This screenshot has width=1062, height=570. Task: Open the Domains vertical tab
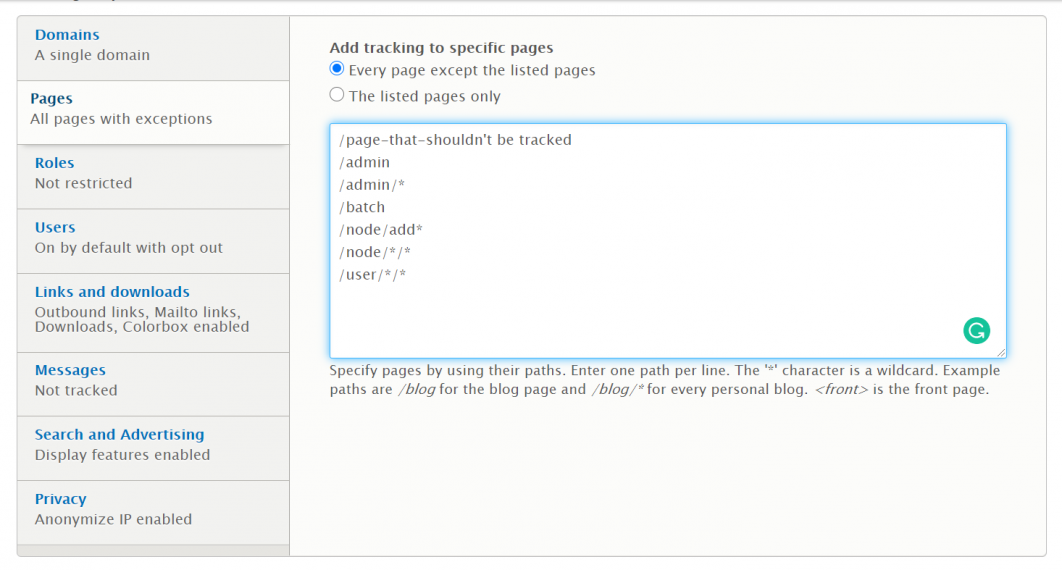[x=67, y=35]
